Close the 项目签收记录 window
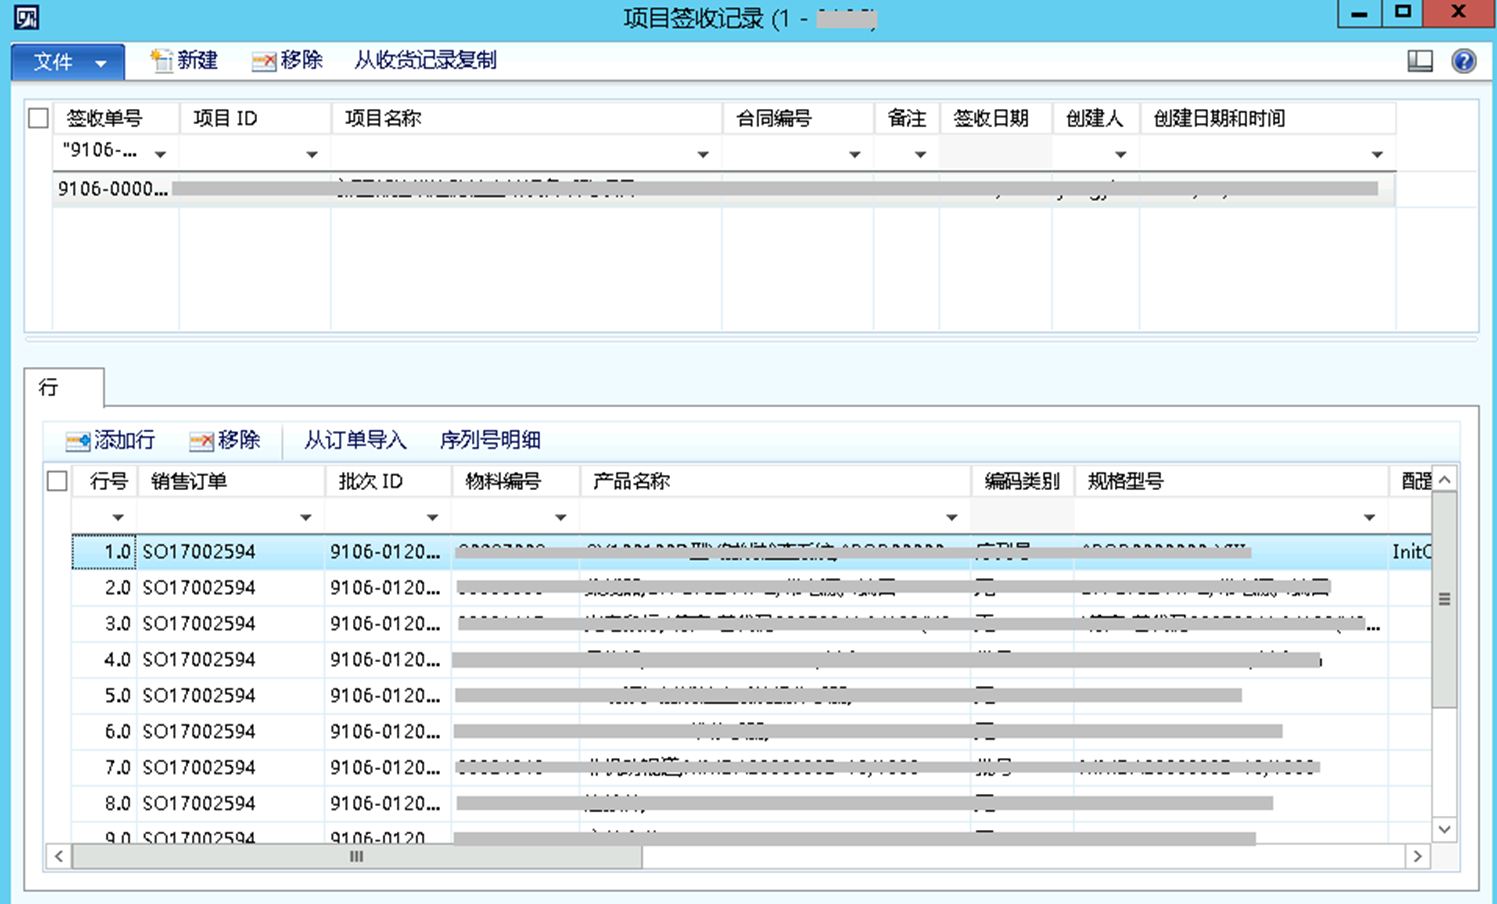 click(x=1458, y=14)
